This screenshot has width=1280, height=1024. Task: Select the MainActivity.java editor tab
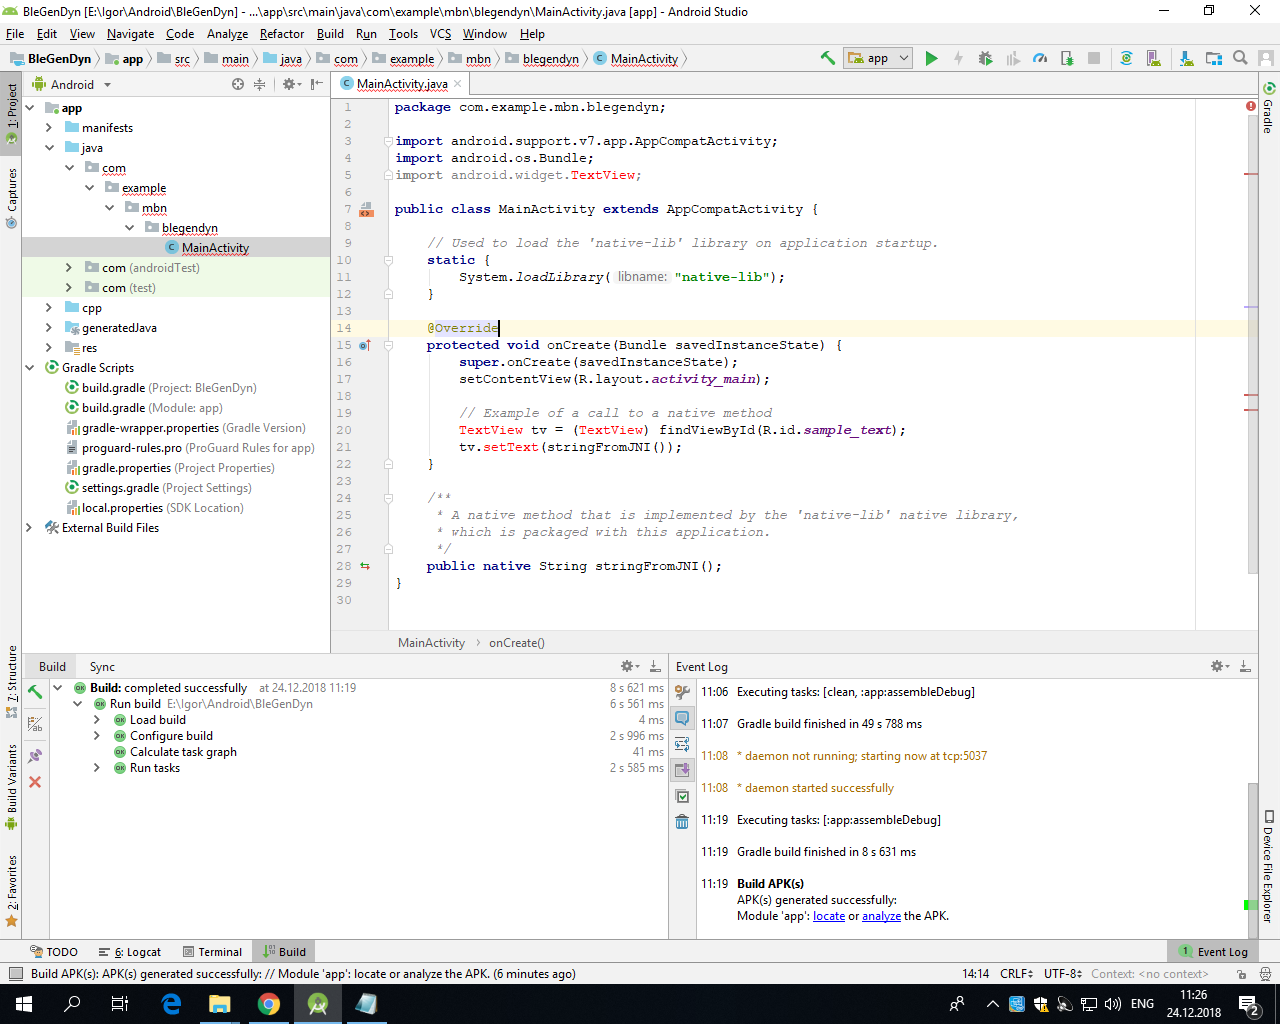pyautogui.click(x=402, y=84)
